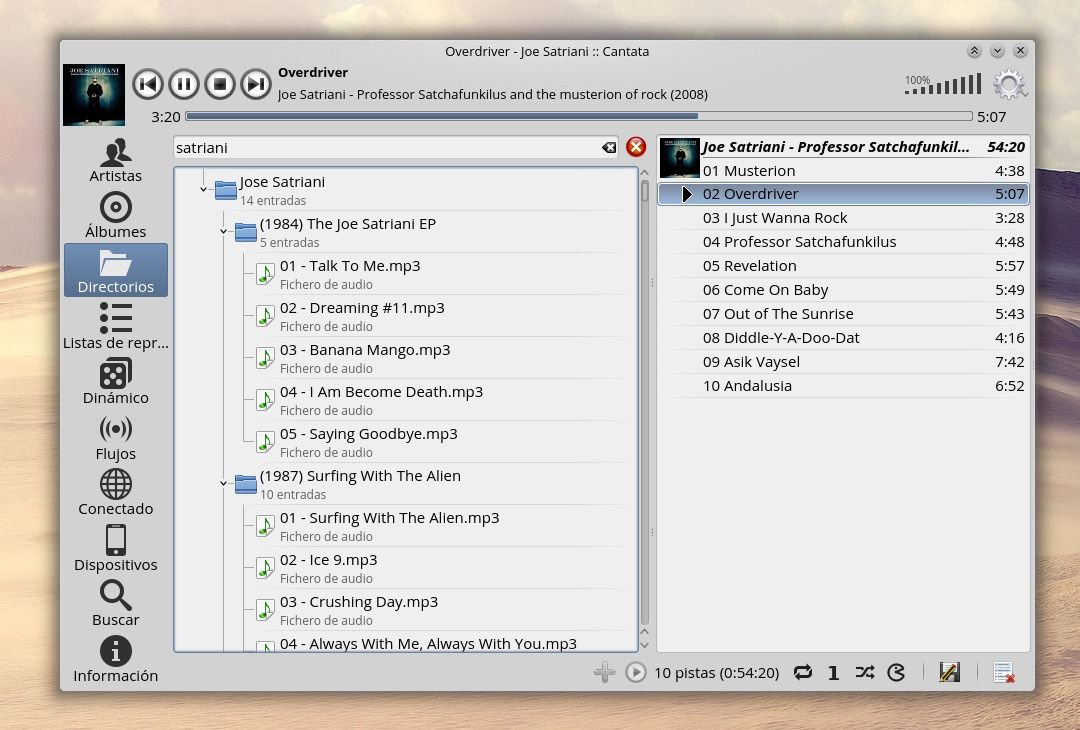The height and width of the screenshot is (730, 1080).
Task: Click the previous track button
Action: [148, 84]
